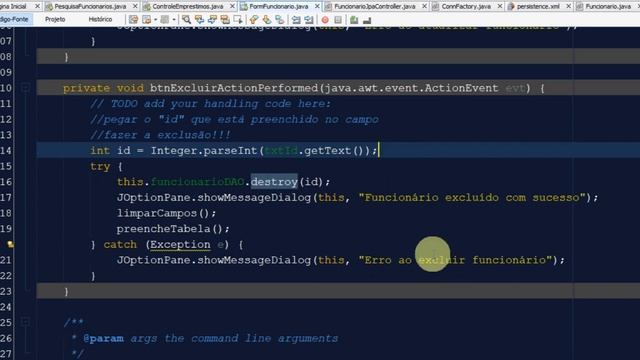Collapse the btnExcluirActionPerformed method fold
This screenshot has height=360, width=640.
point(25,87)
